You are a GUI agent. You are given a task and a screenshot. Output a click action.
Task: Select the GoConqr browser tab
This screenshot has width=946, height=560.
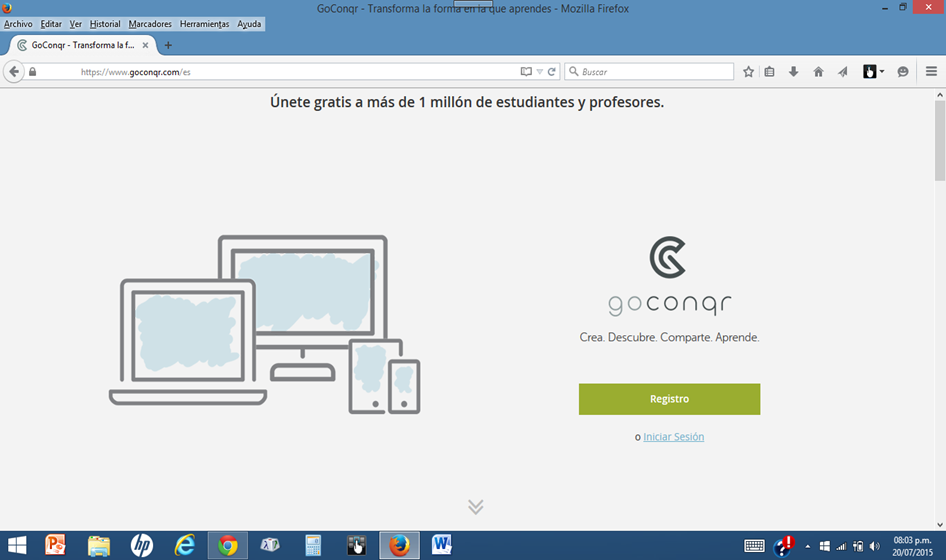tap(83, 45)
